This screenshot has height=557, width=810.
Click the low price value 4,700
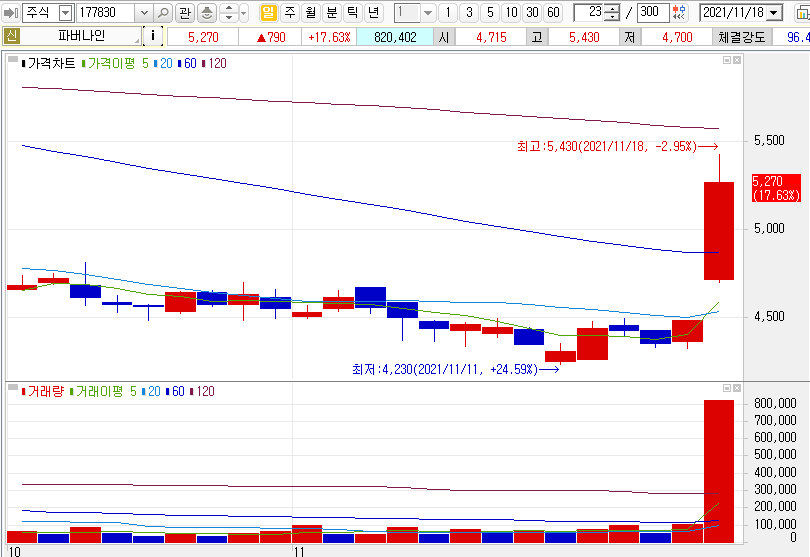coord(677,37)
